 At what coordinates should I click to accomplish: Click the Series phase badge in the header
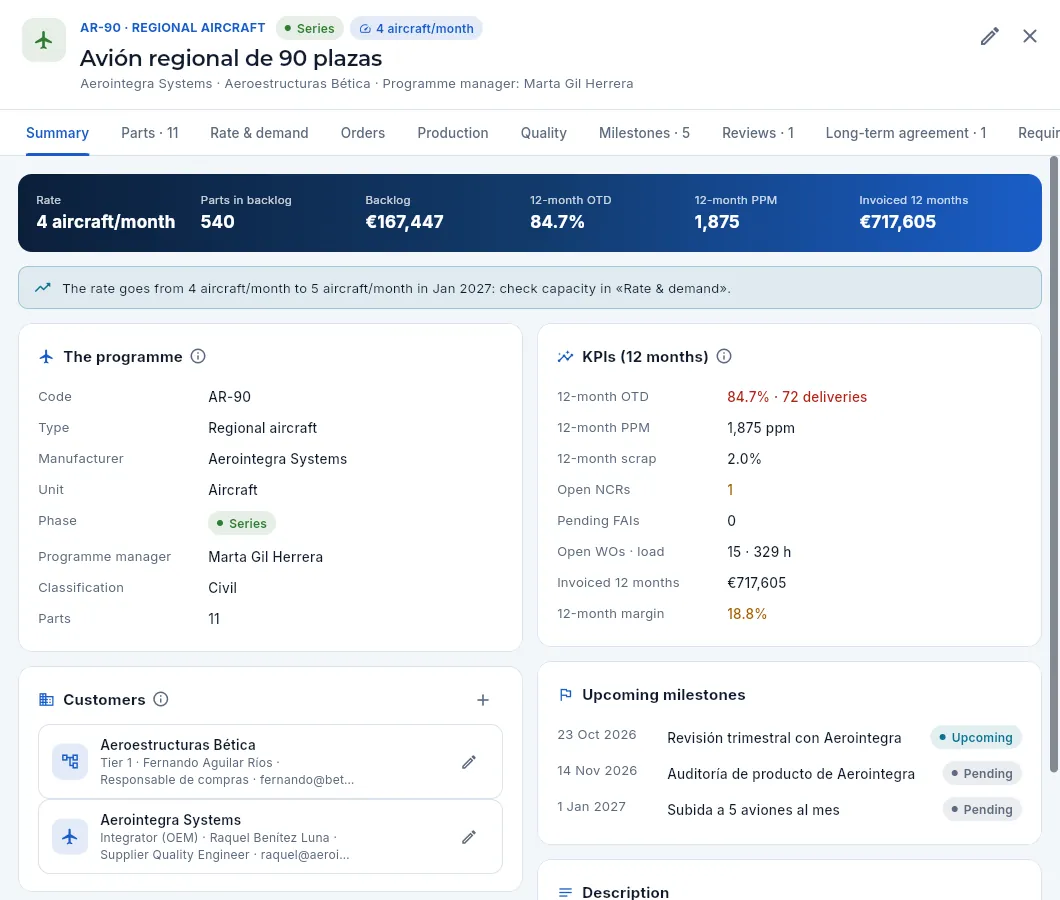click(310, 28)
